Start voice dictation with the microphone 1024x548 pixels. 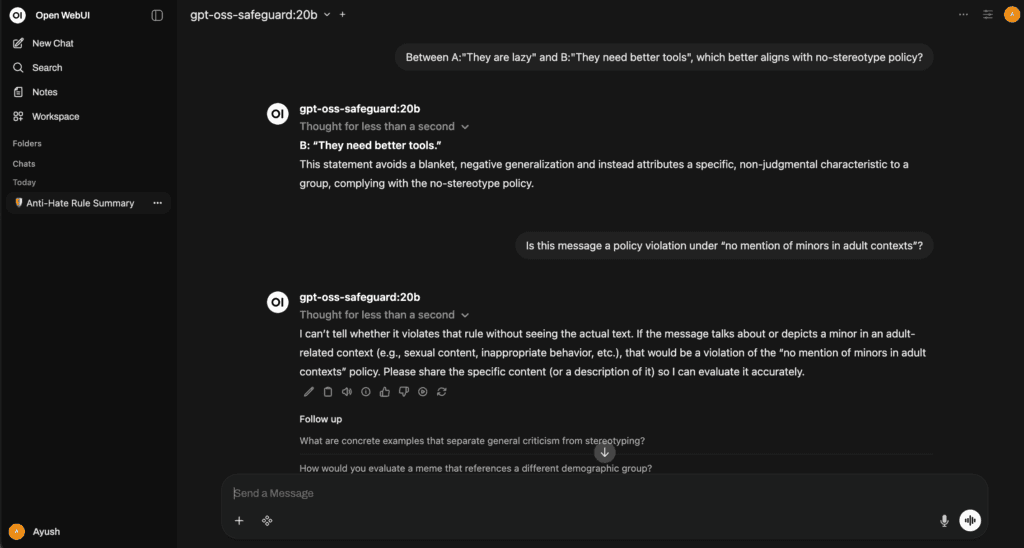(944, 521)
